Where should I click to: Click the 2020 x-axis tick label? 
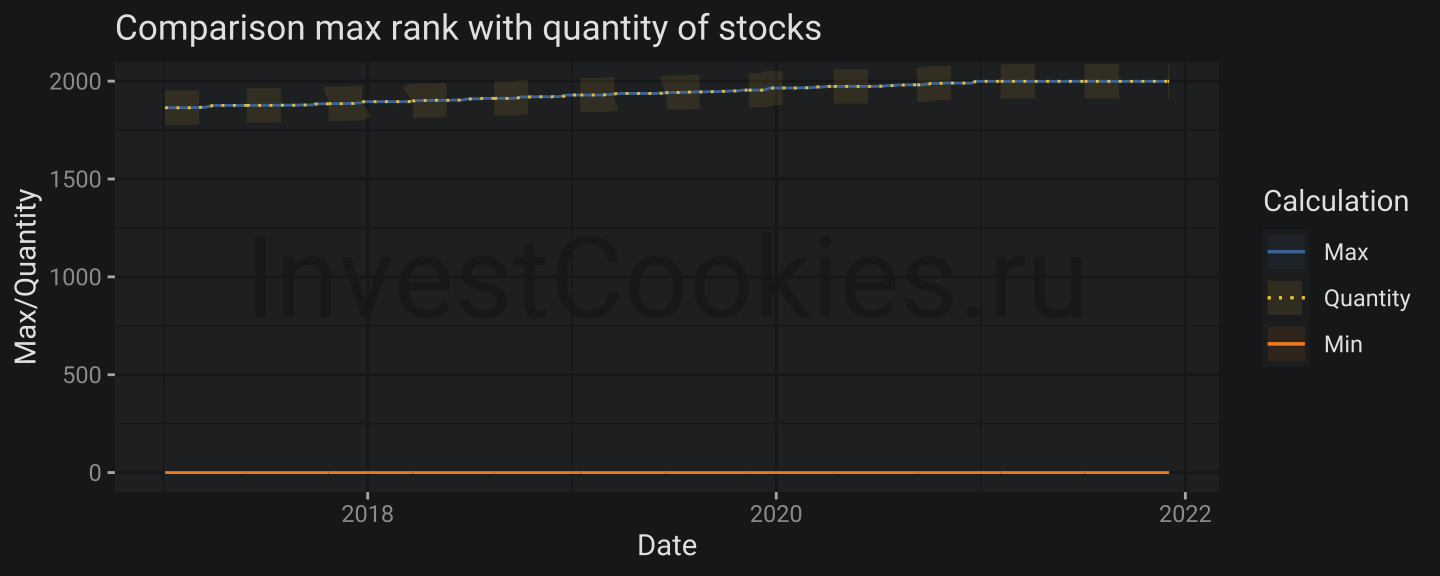pyautogui.click(x=776, y=514)
